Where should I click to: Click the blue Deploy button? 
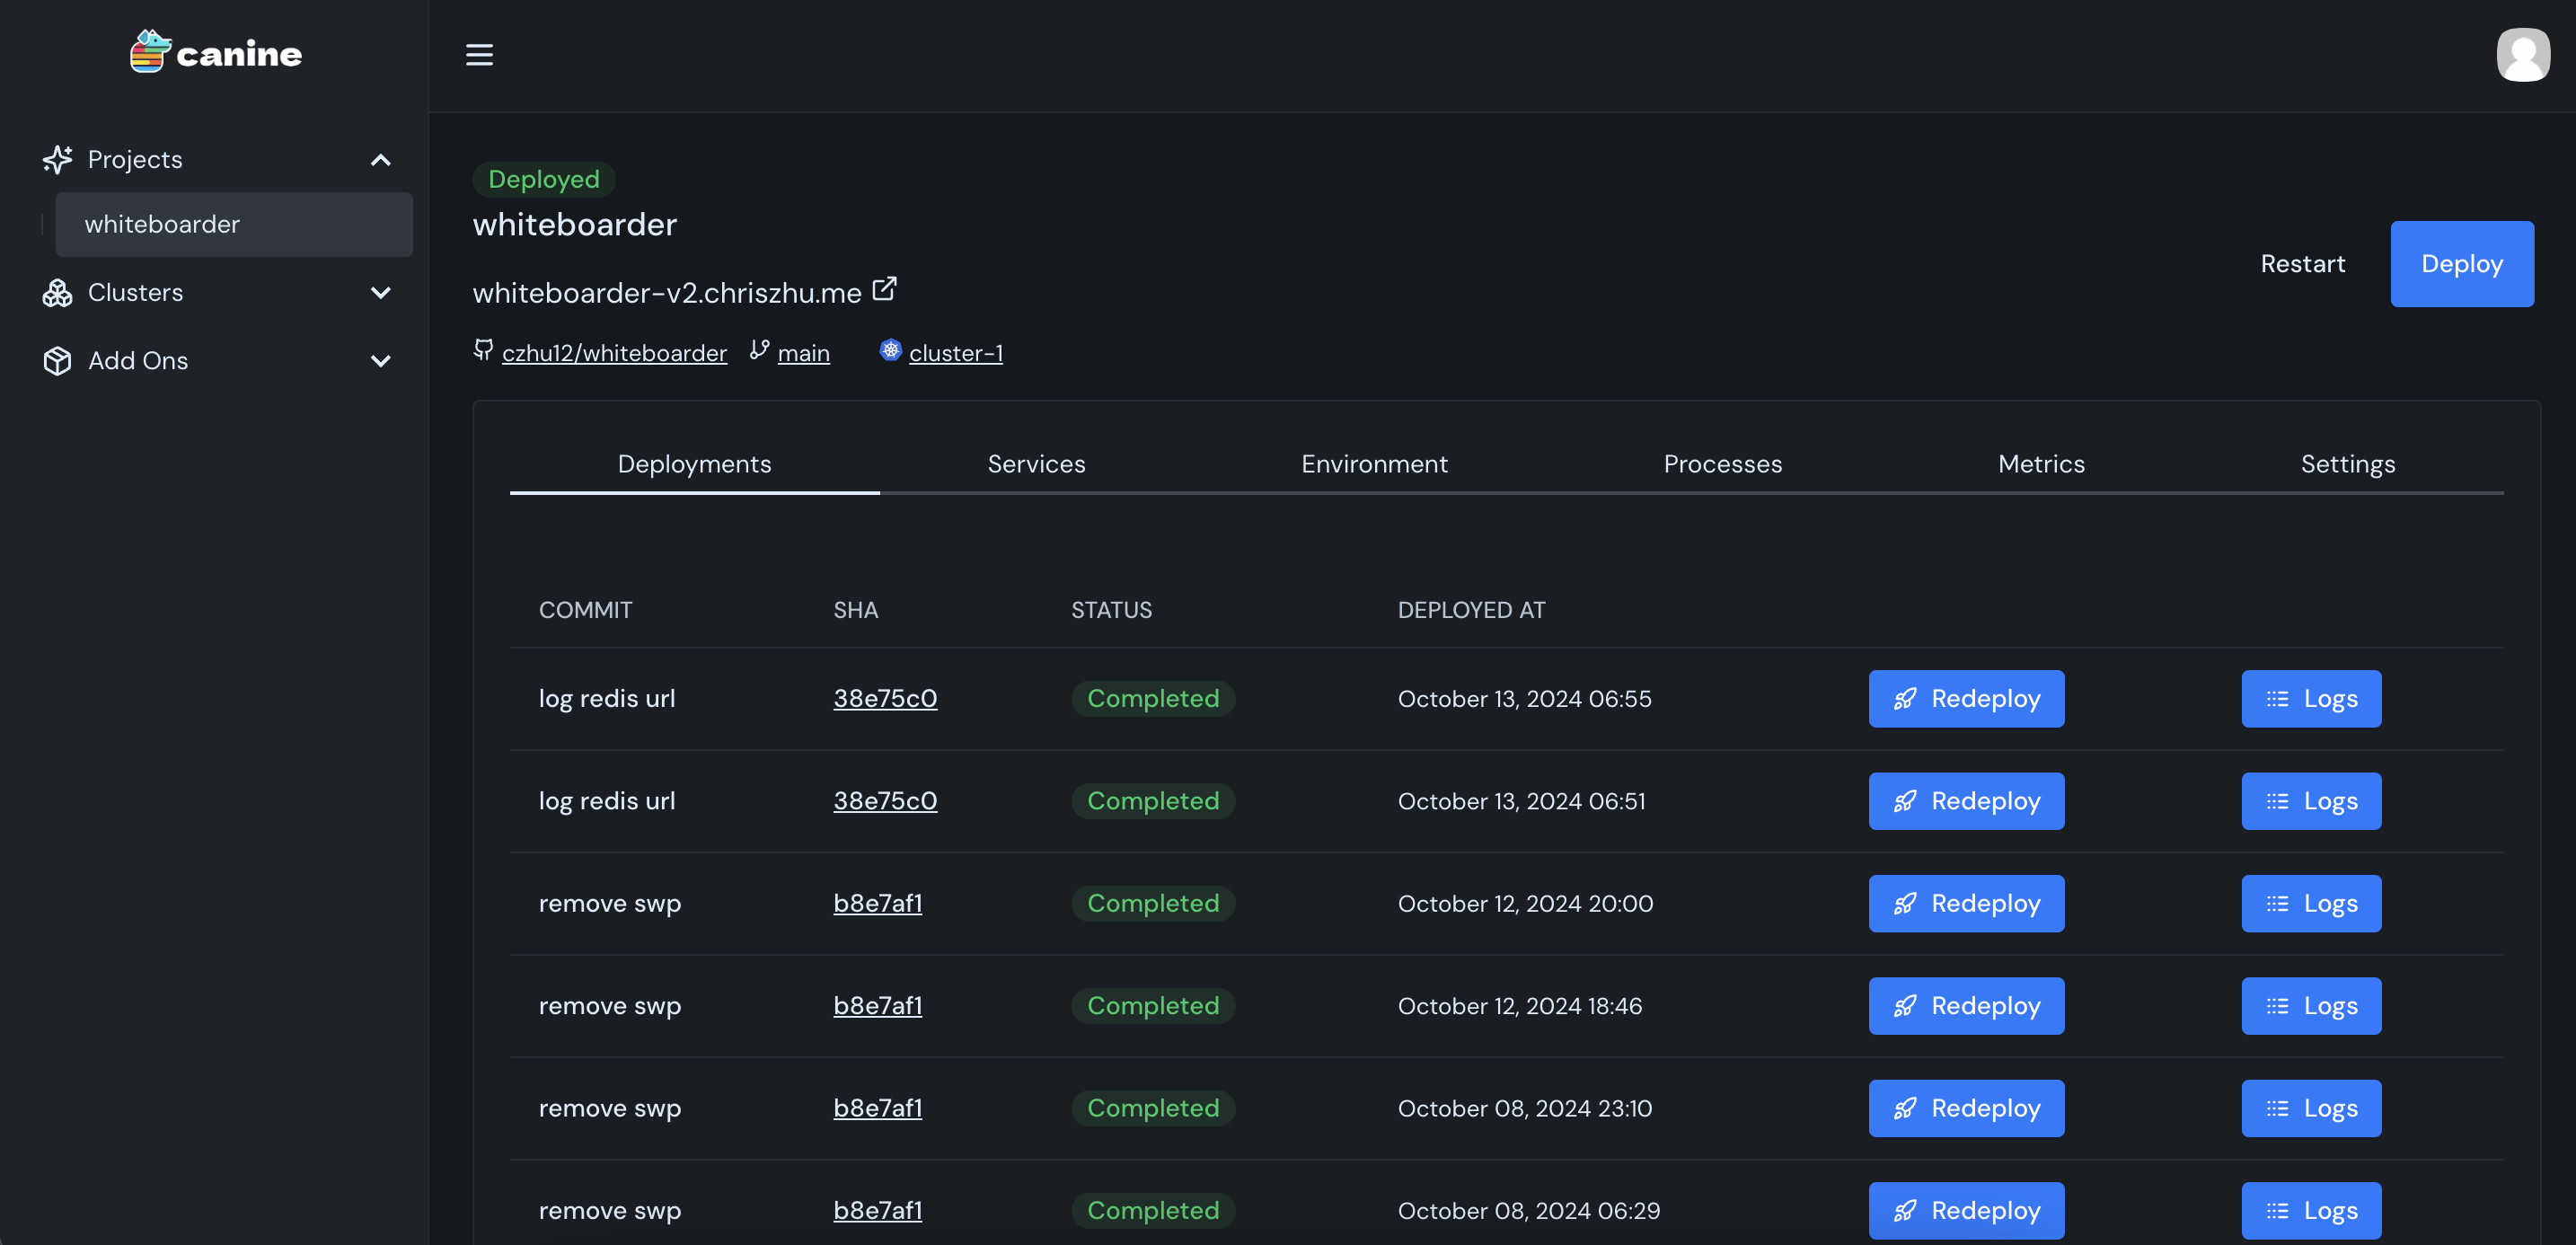2461,264
